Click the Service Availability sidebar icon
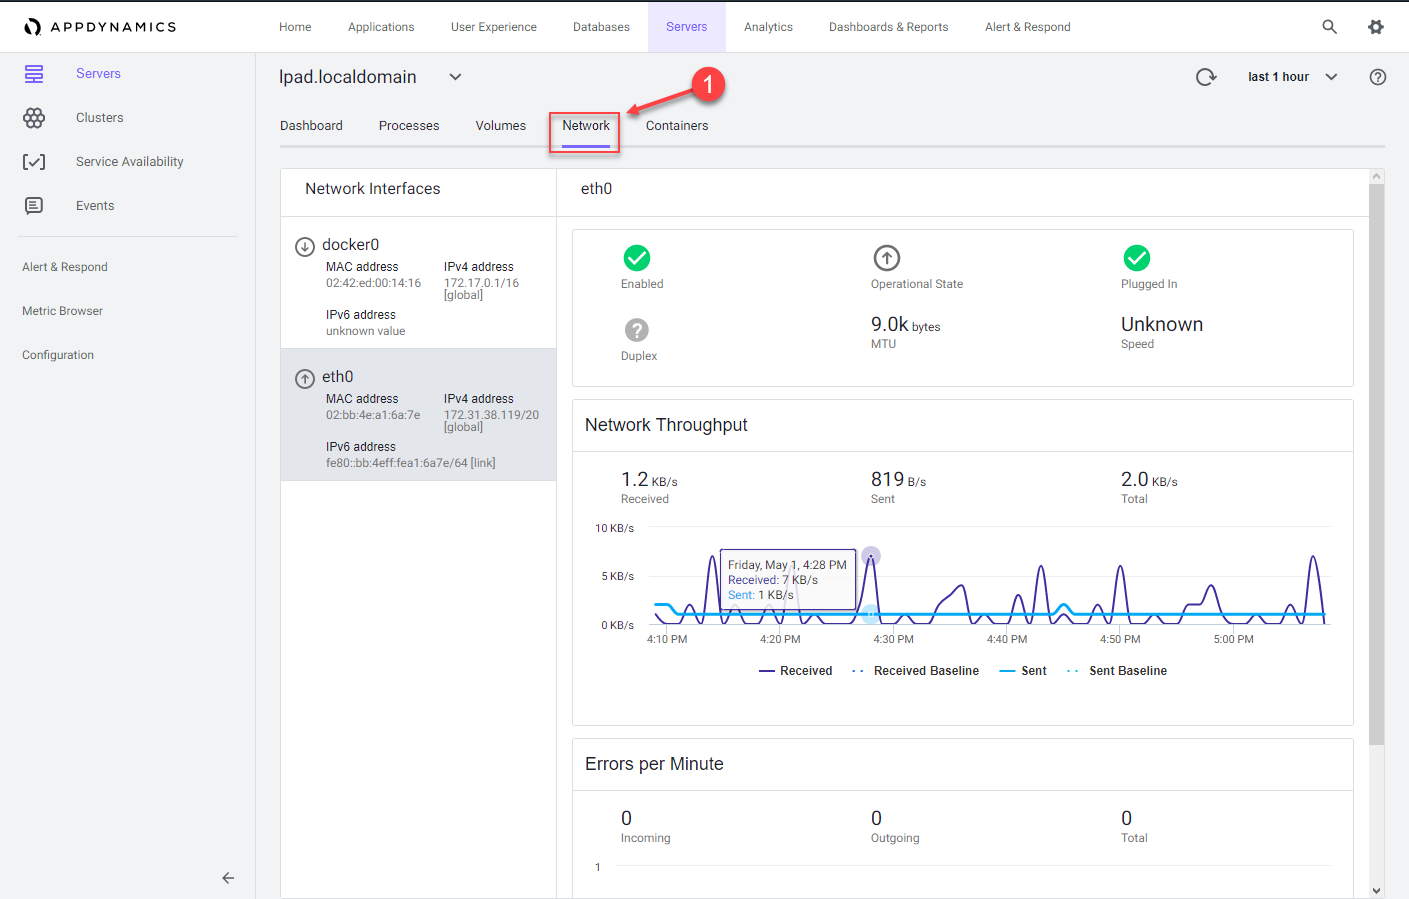 [34, 162]
